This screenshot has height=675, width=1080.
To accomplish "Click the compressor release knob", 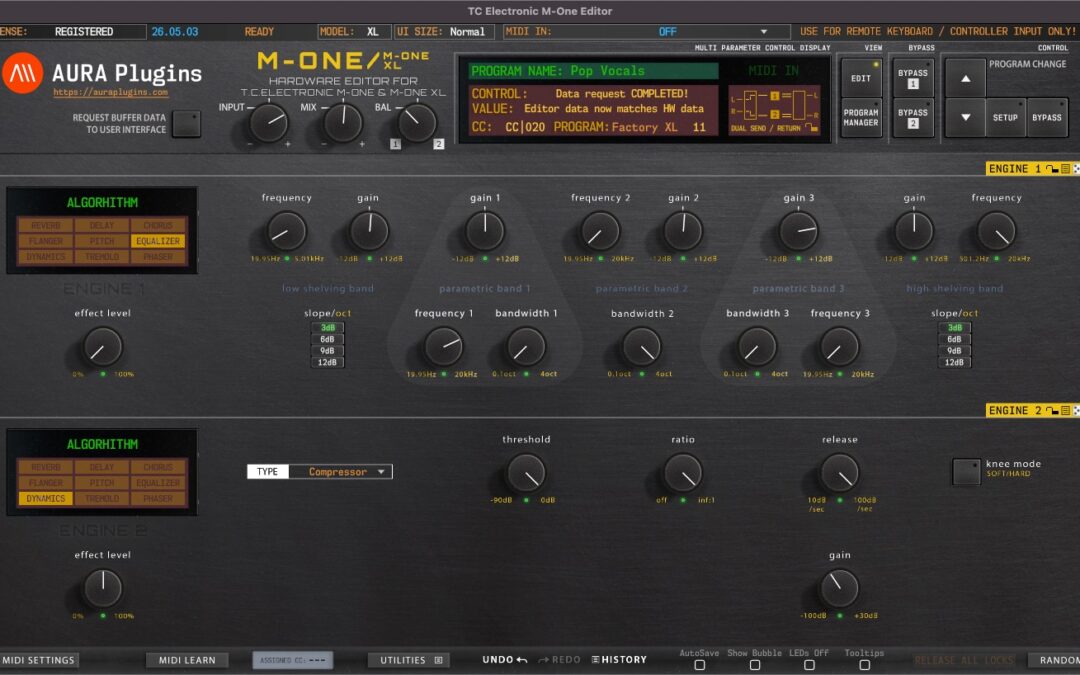I will 840,473.
